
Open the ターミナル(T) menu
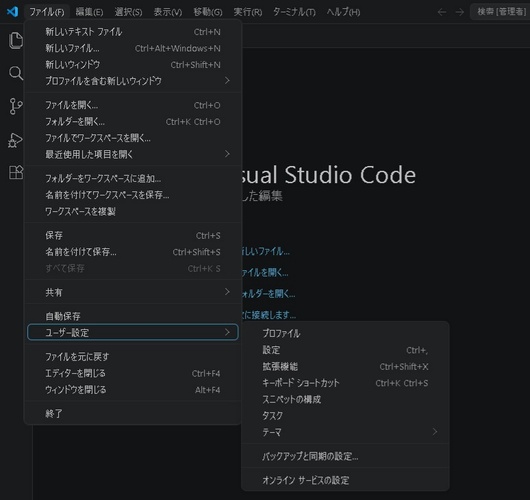(294, 12)
